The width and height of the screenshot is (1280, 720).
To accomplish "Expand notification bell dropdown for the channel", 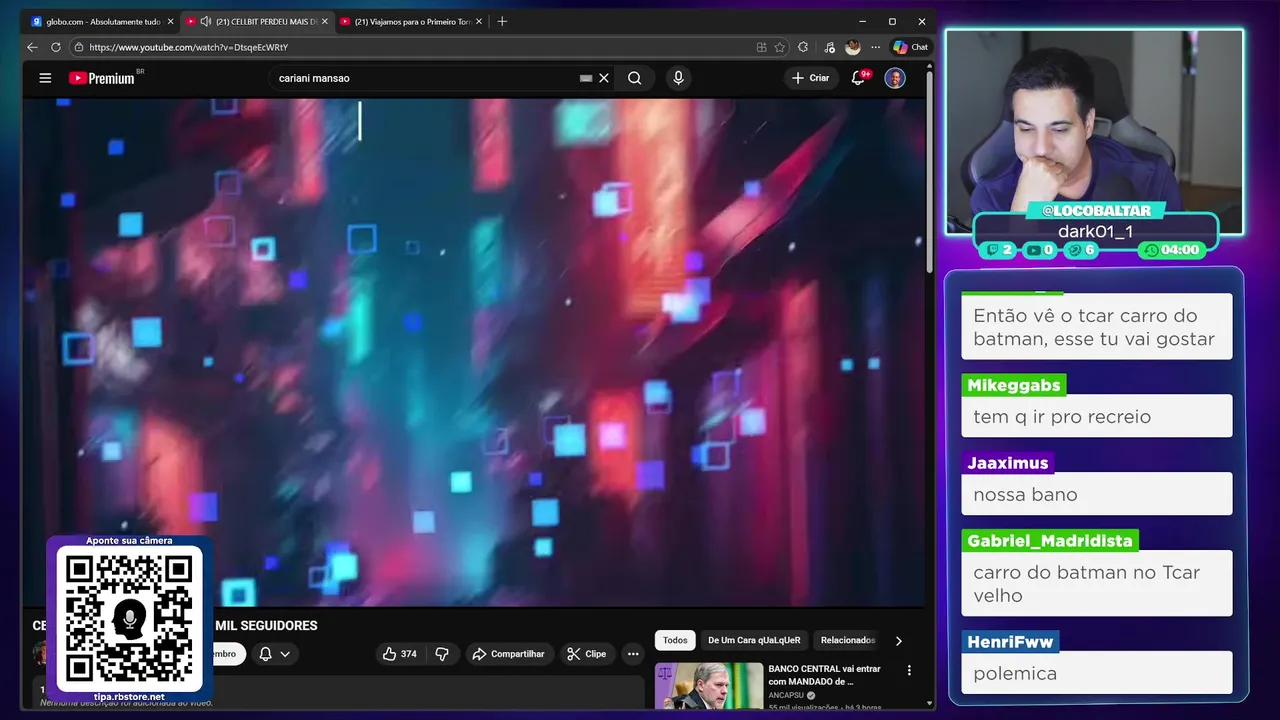I will [x=274, y=654].
